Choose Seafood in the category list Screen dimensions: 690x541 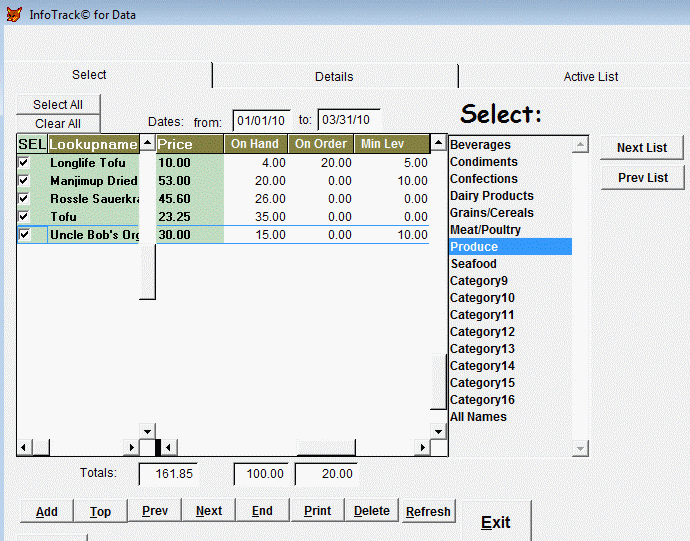[x=473, y=264]
